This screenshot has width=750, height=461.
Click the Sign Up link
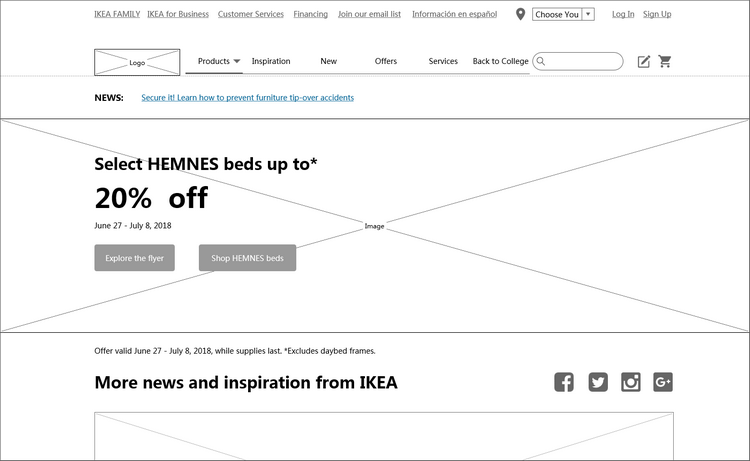[x=657, y=14]
